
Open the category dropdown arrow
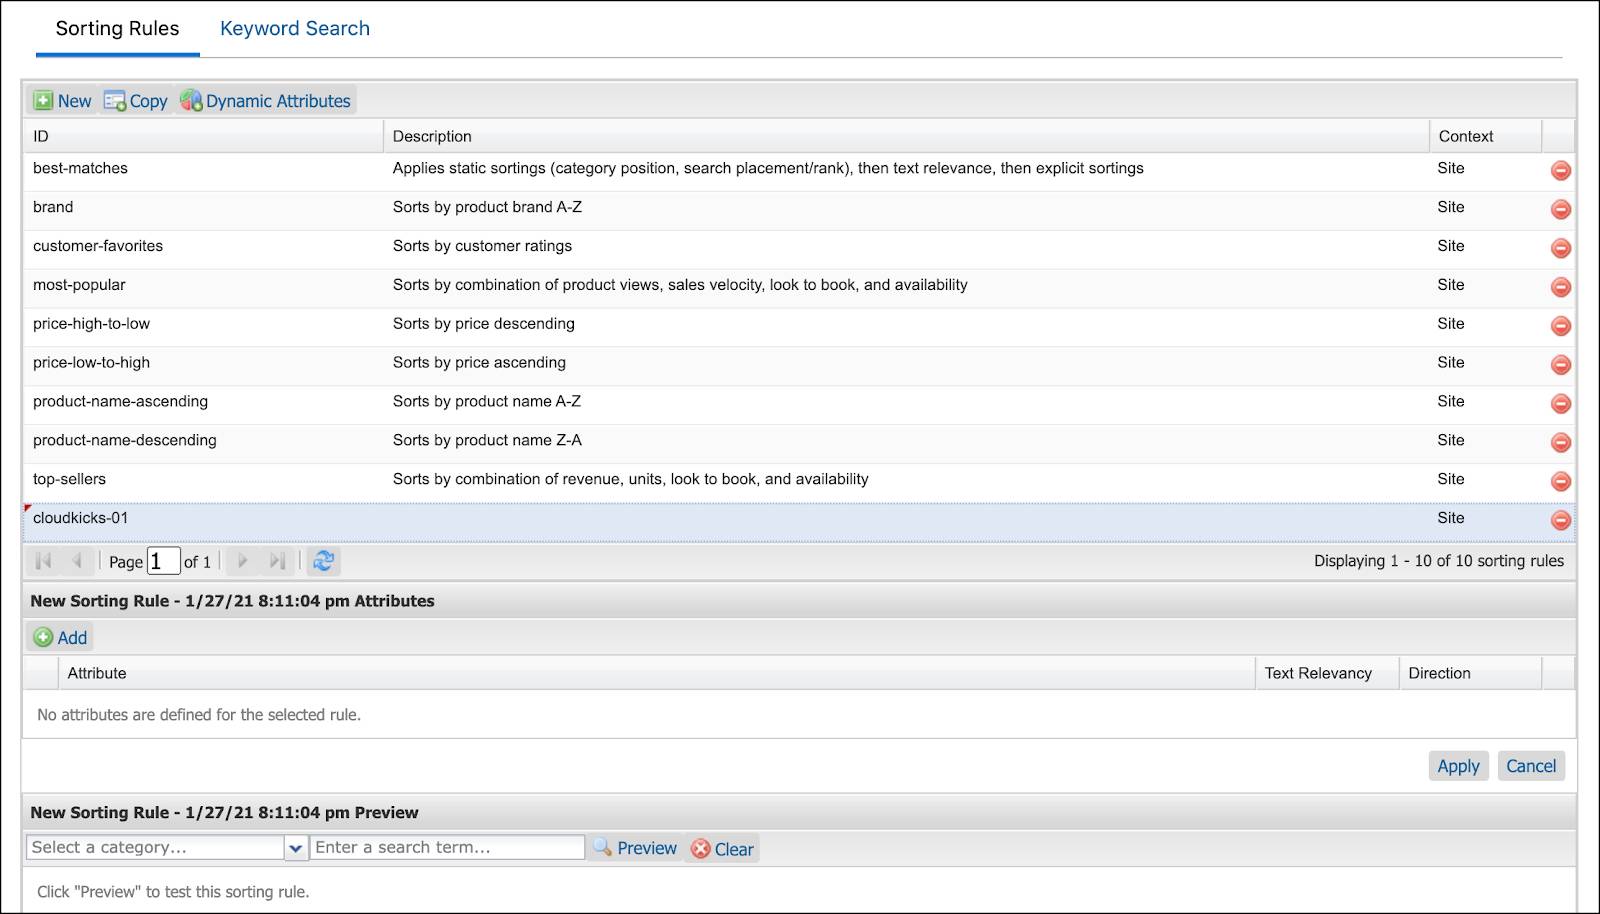(295, 848)
